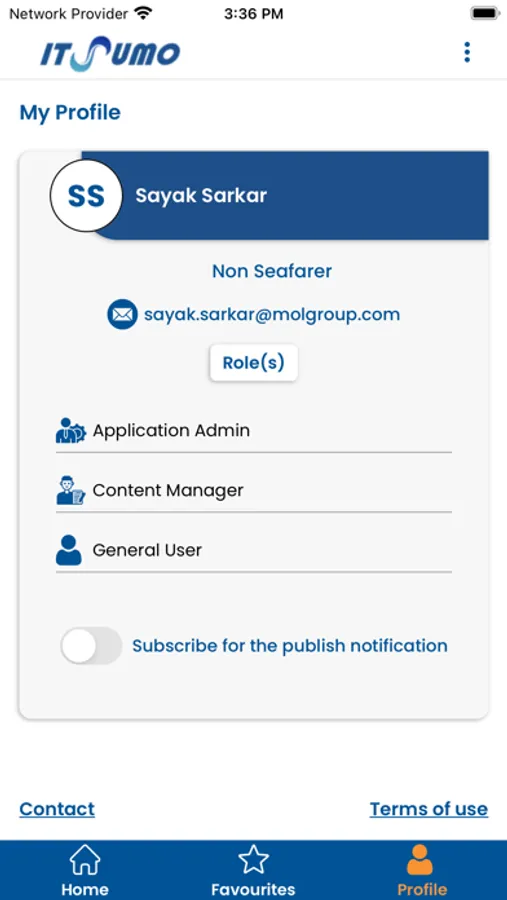Click the General User silhouette icon
Screen dimensions: 507x900
[x=69, y=550]
